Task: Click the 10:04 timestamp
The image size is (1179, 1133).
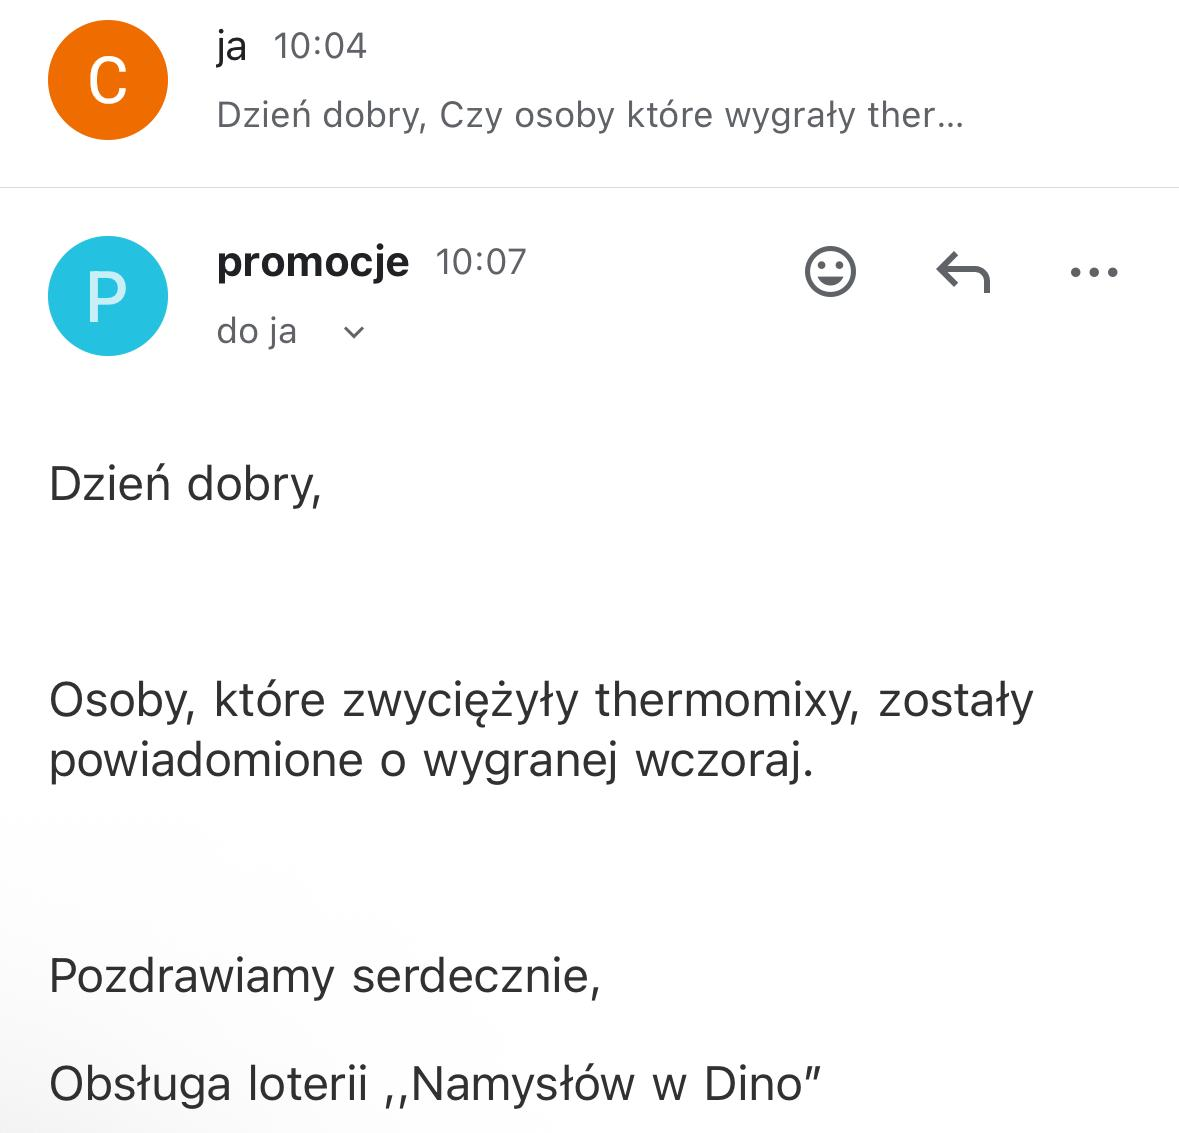Action: tap(320, 46)
